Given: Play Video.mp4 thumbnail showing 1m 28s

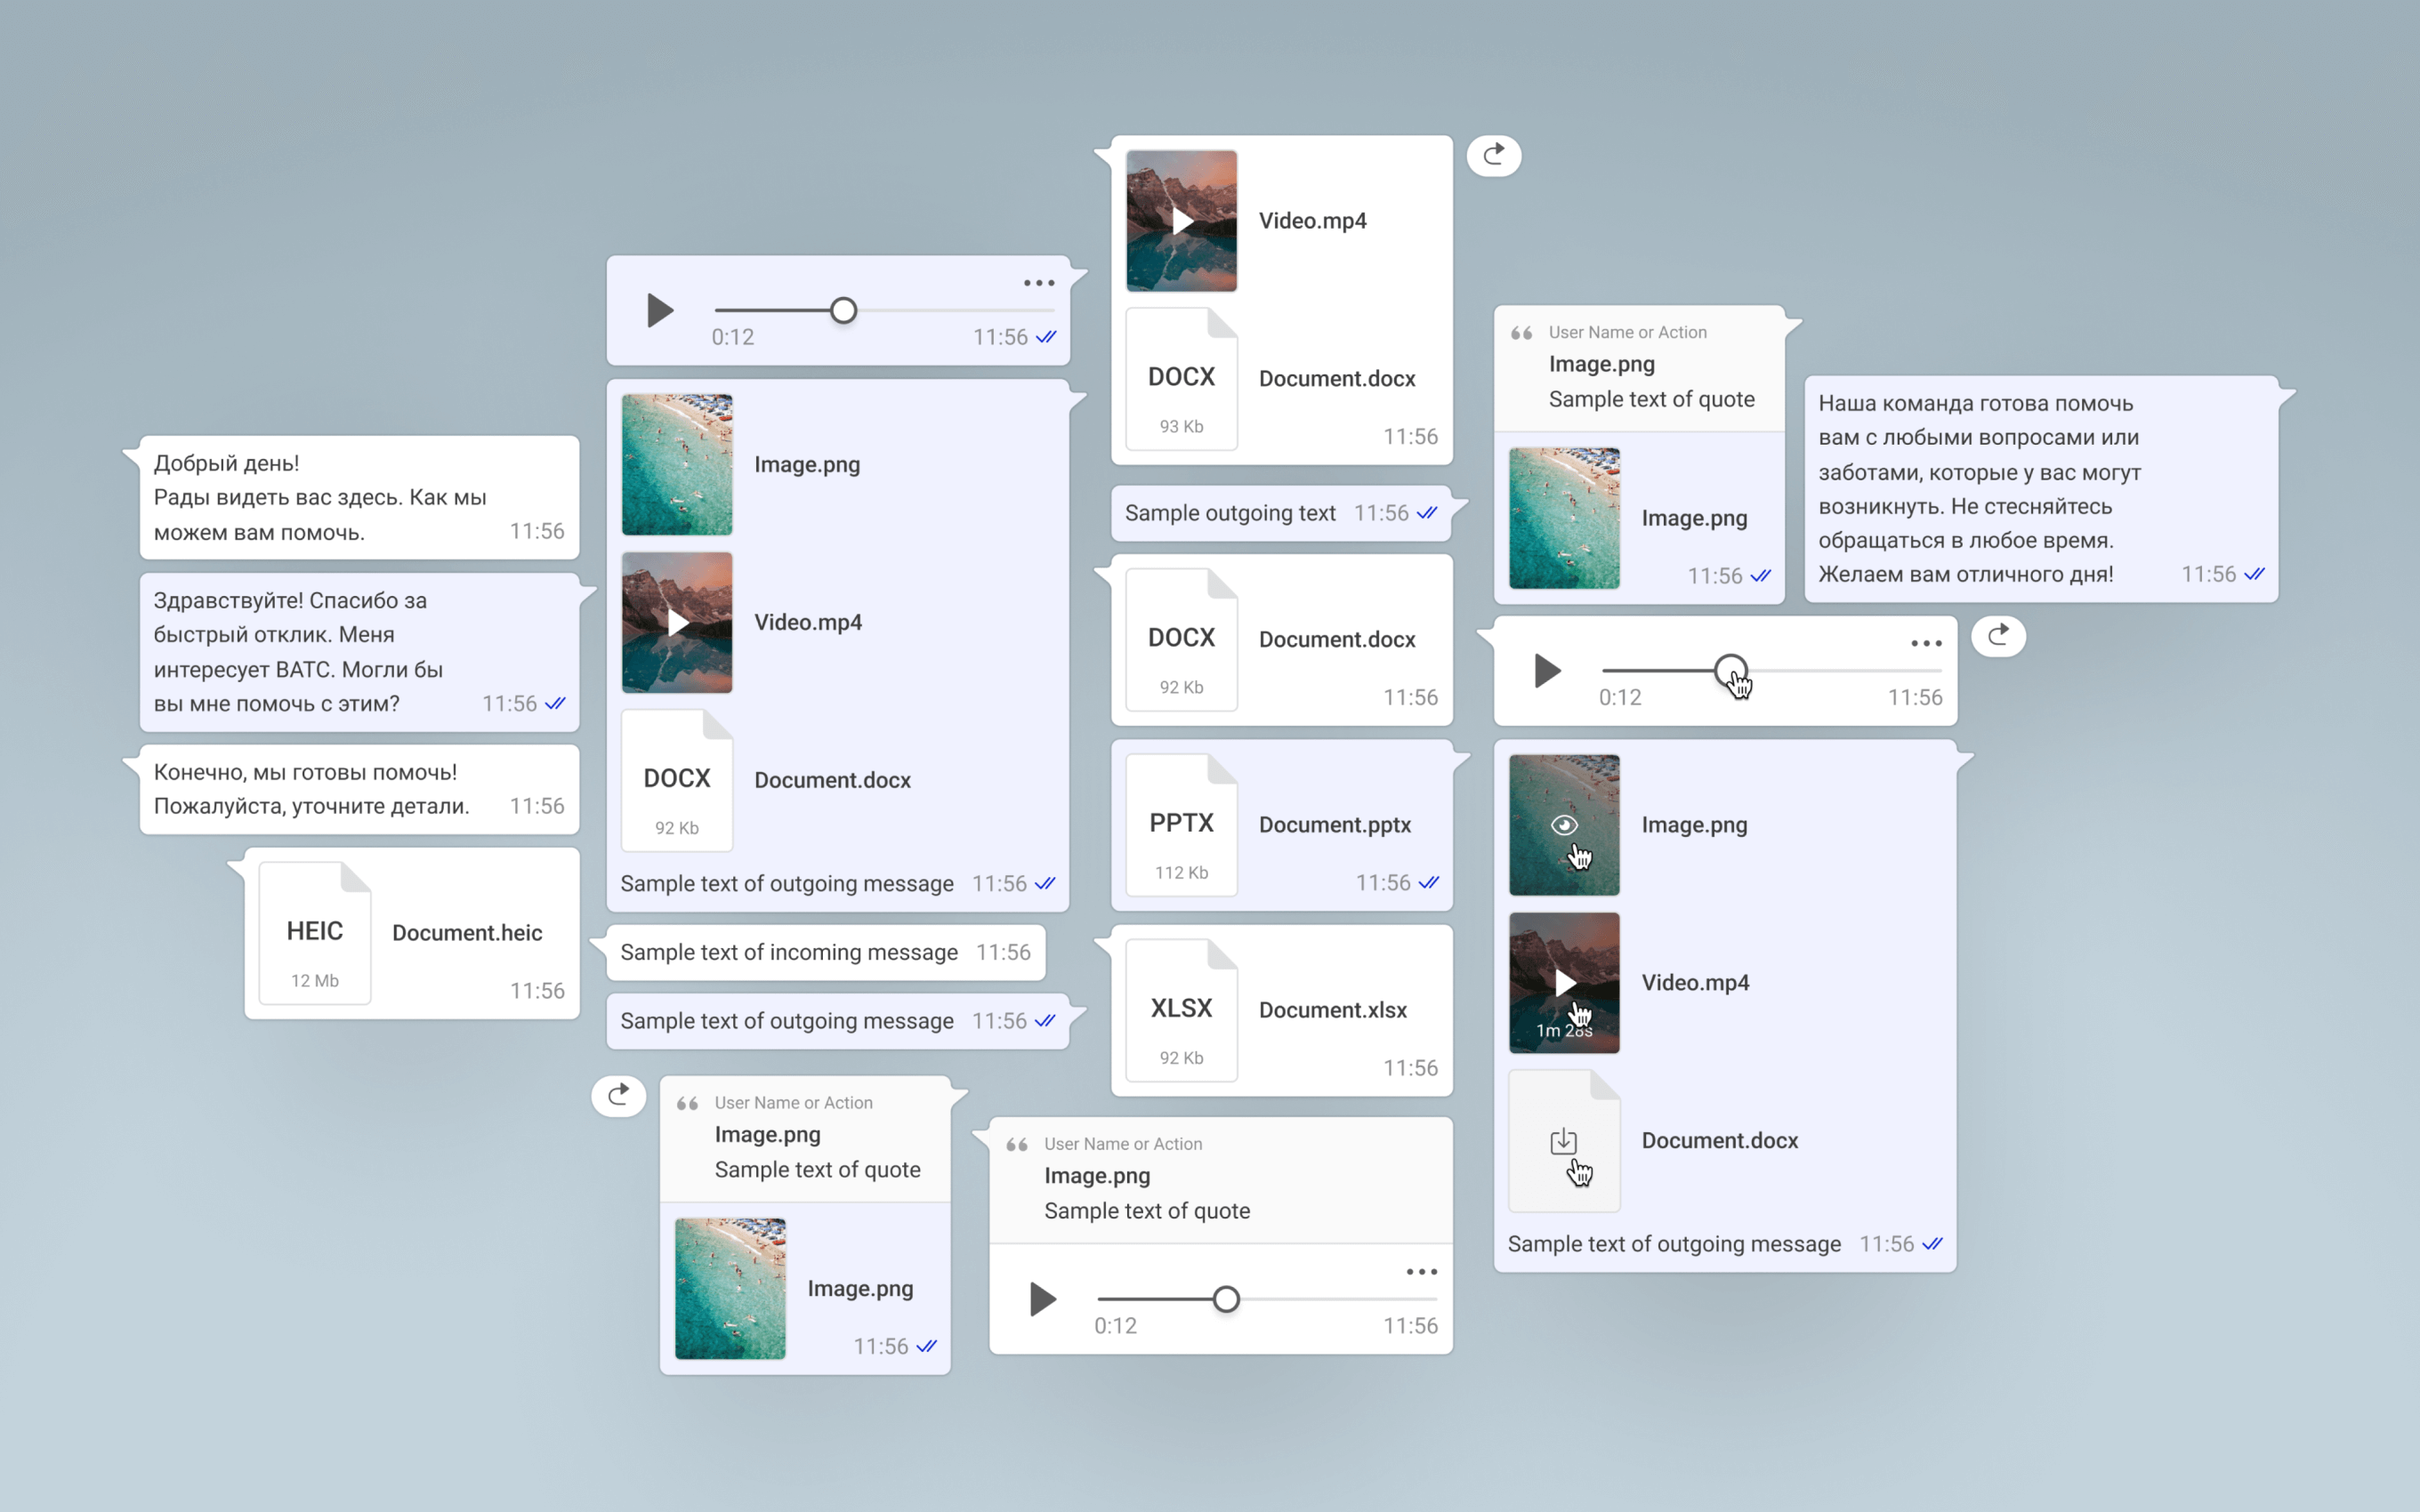Looking at the screenshot, I should pyautogui.click(x=1564, y=983).
